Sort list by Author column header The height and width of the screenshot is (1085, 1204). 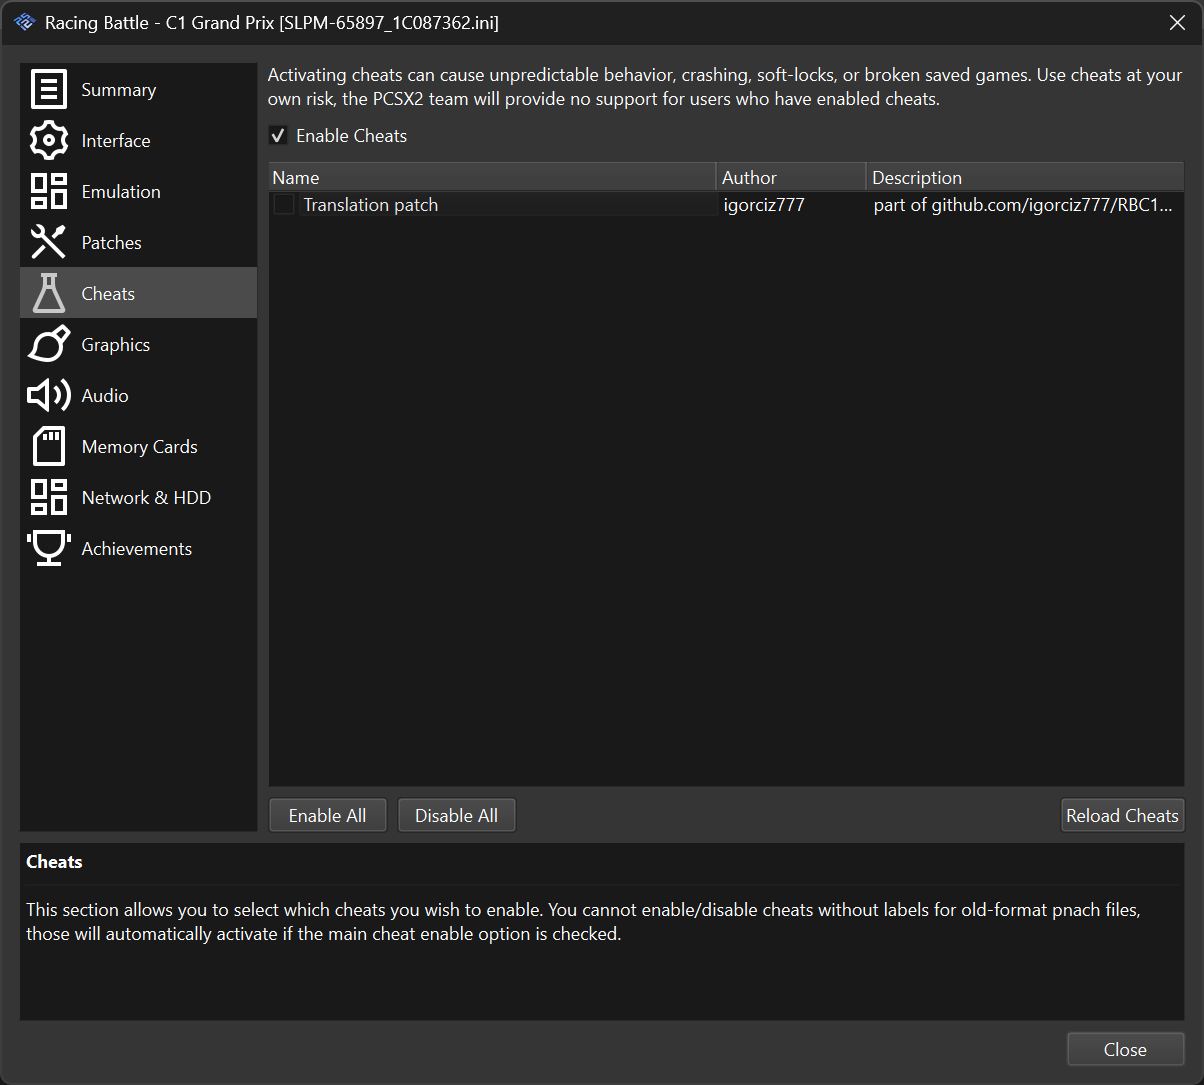(x=790, y=177)
